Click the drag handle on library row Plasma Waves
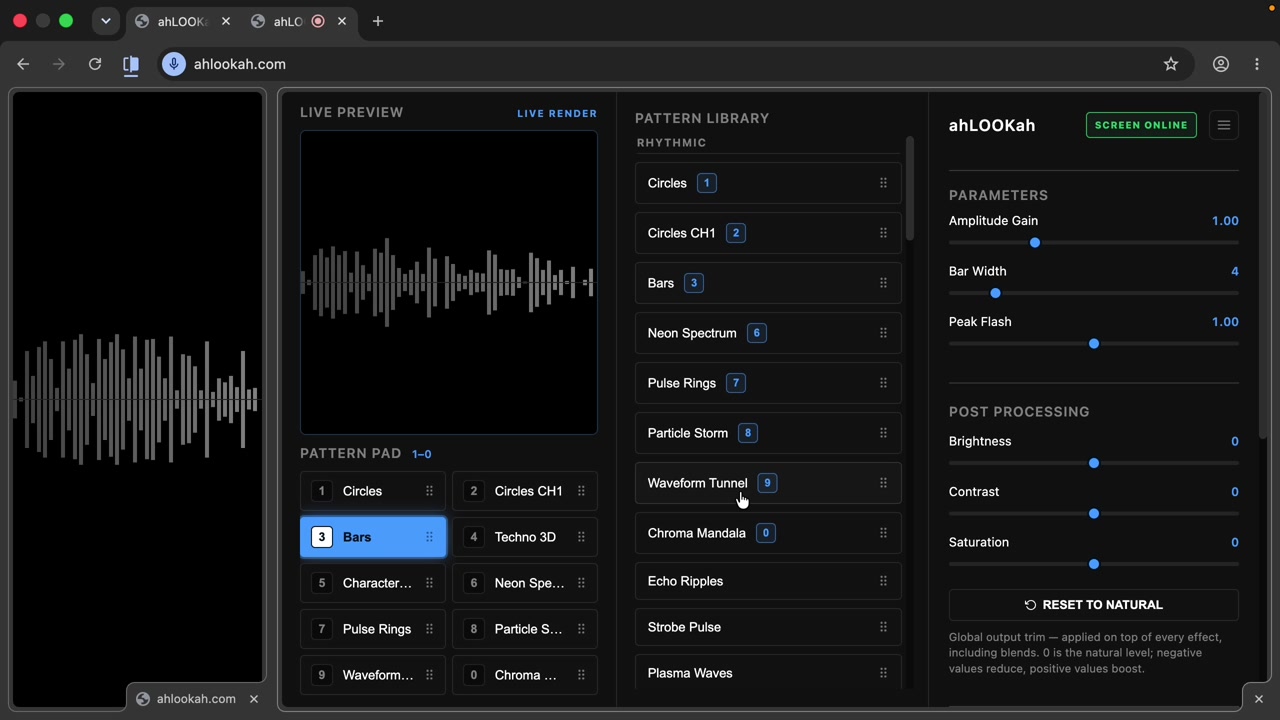The width and height of the screenshot is (1280, 720). [883, 673]
